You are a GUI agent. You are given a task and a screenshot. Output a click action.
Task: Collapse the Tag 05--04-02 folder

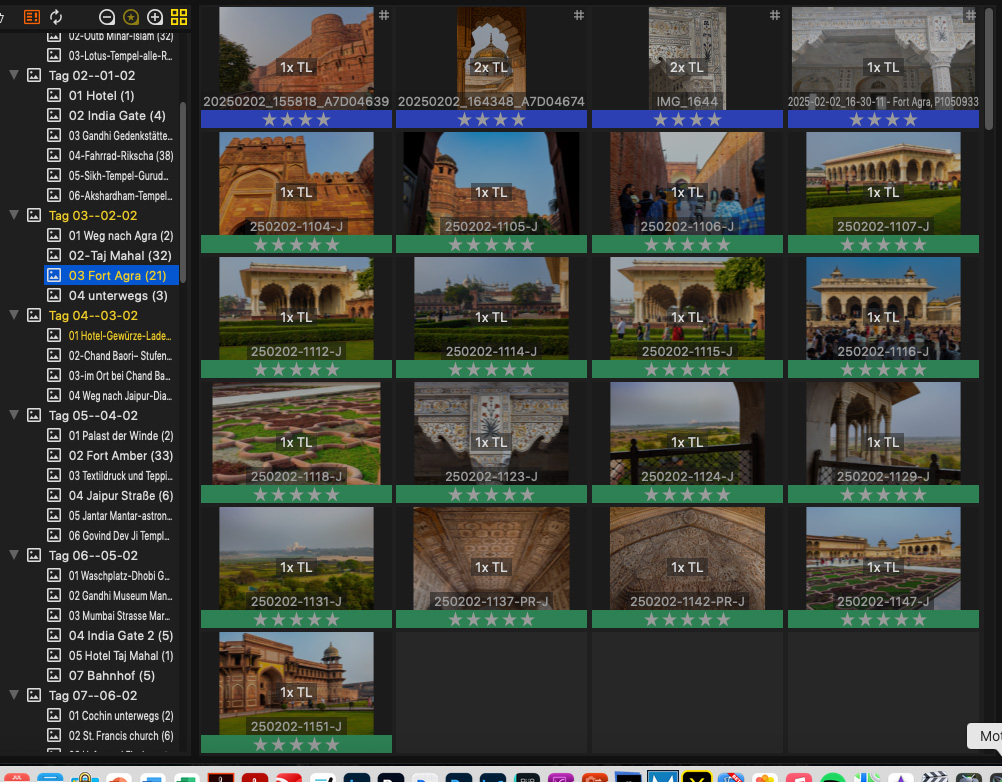pos(13,415)
